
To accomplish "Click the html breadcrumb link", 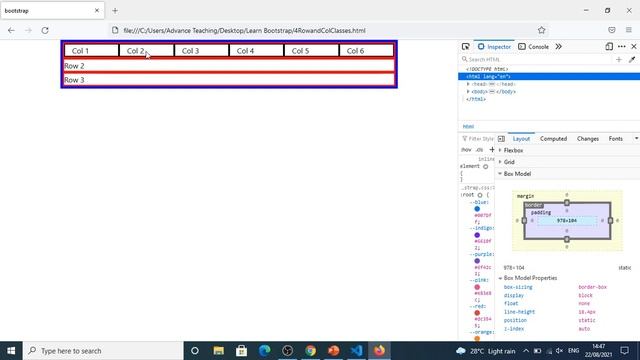I will click(468, 127).
